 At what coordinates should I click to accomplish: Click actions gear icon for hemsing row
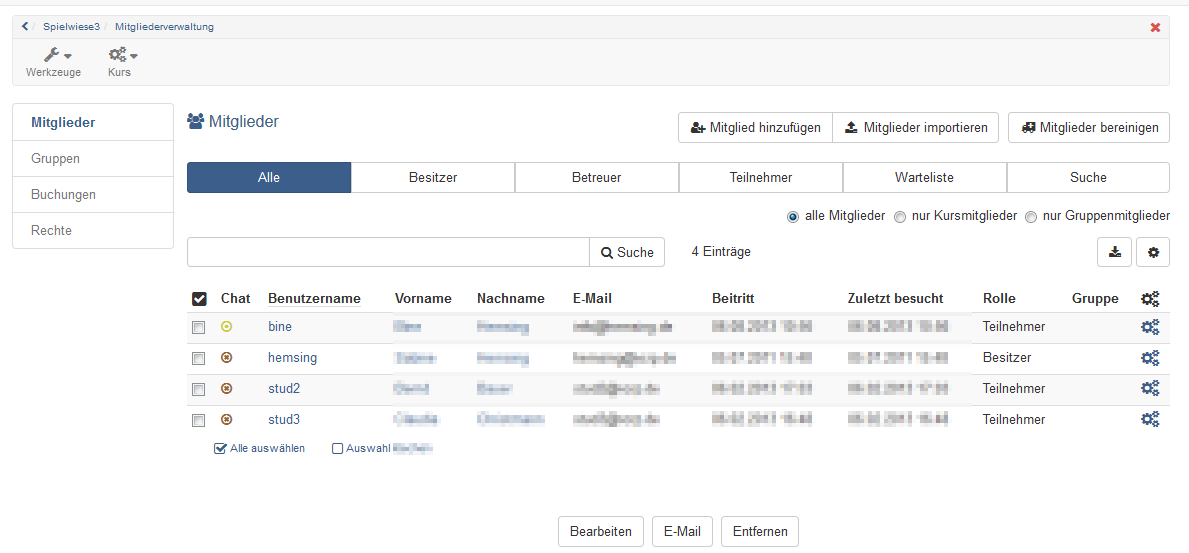(1150, 358)
